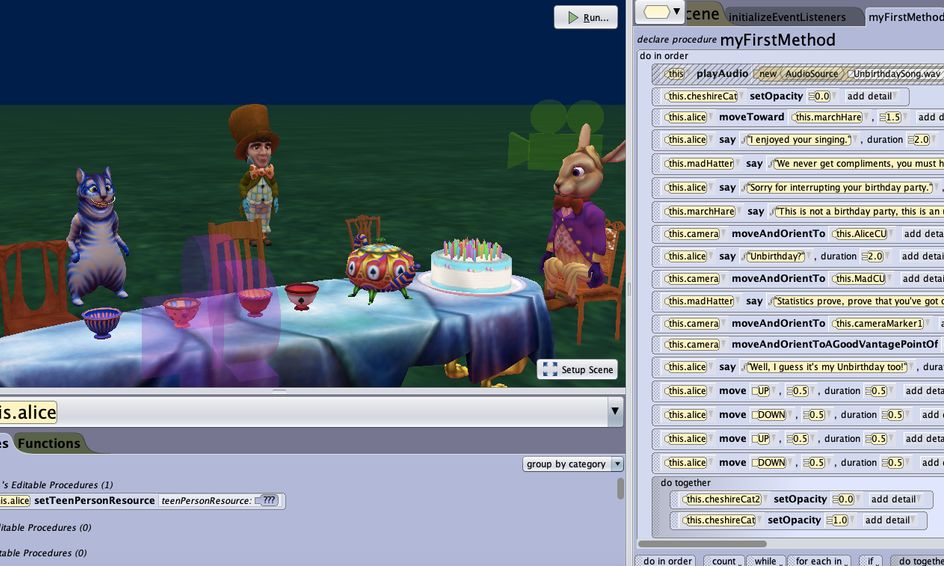Open the UnbirthdaySong.wav audio dropdown
This screenshot has width=944, height=566.
[x=896, y=73]
